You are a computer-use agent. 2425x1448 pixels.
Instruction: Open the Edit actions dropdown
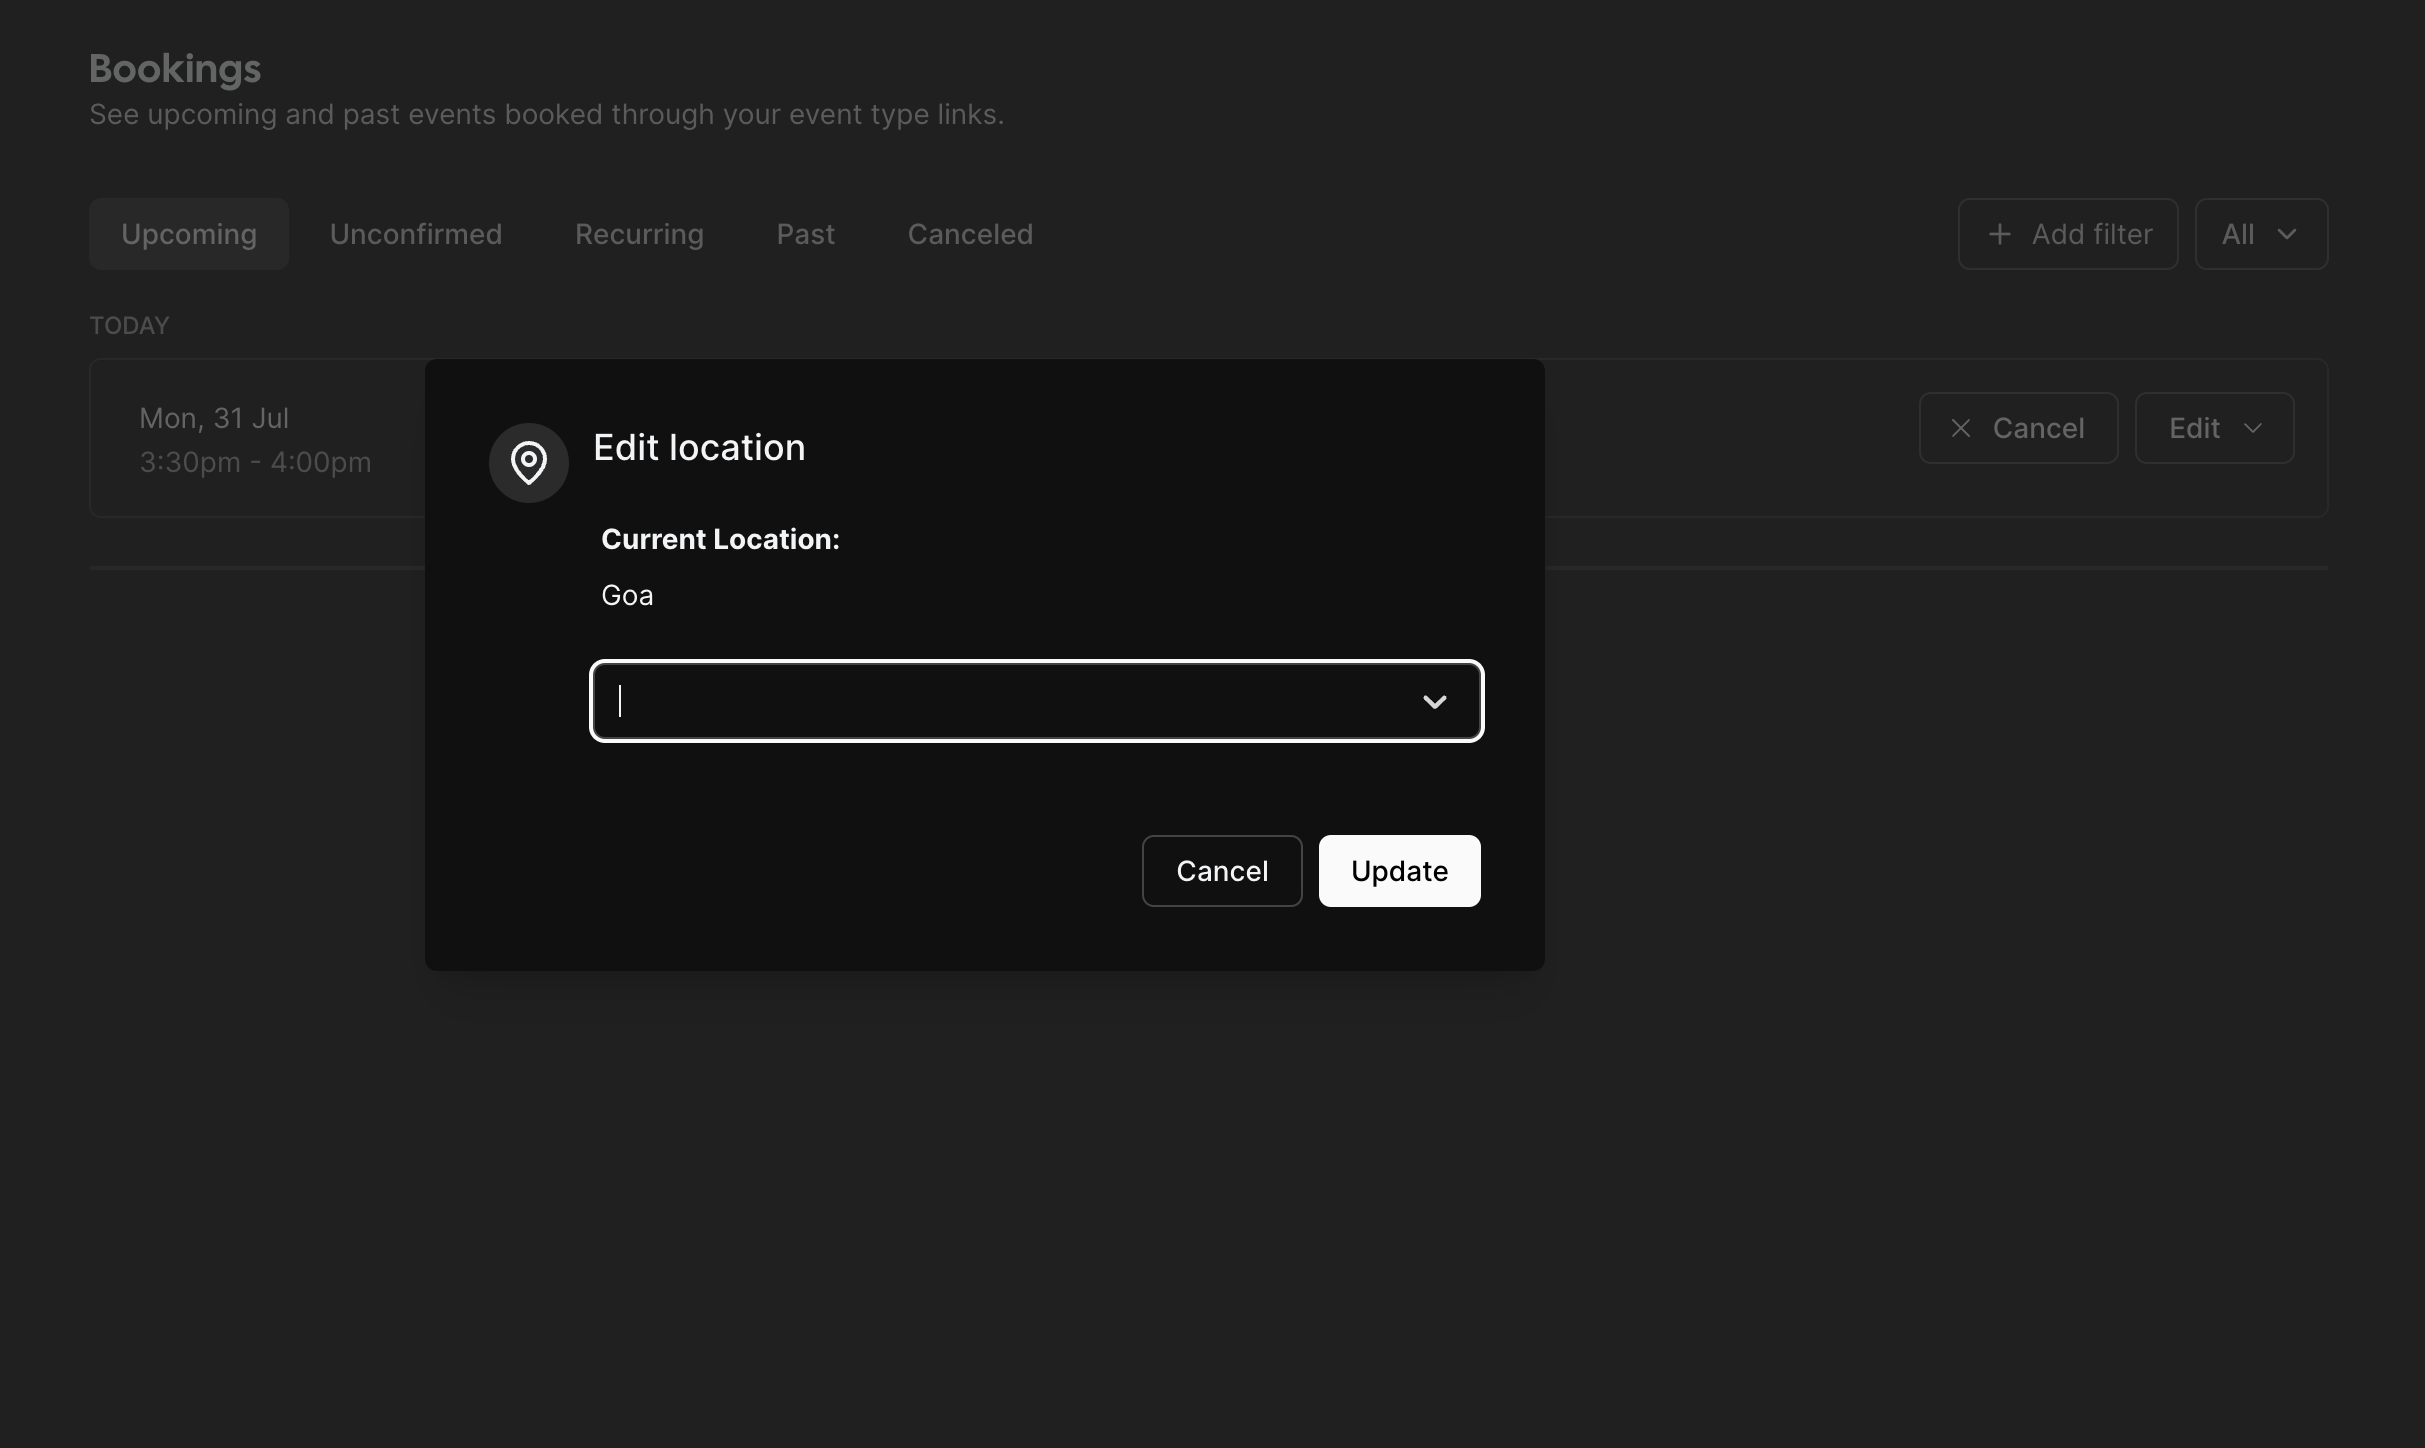point(2213,428)
